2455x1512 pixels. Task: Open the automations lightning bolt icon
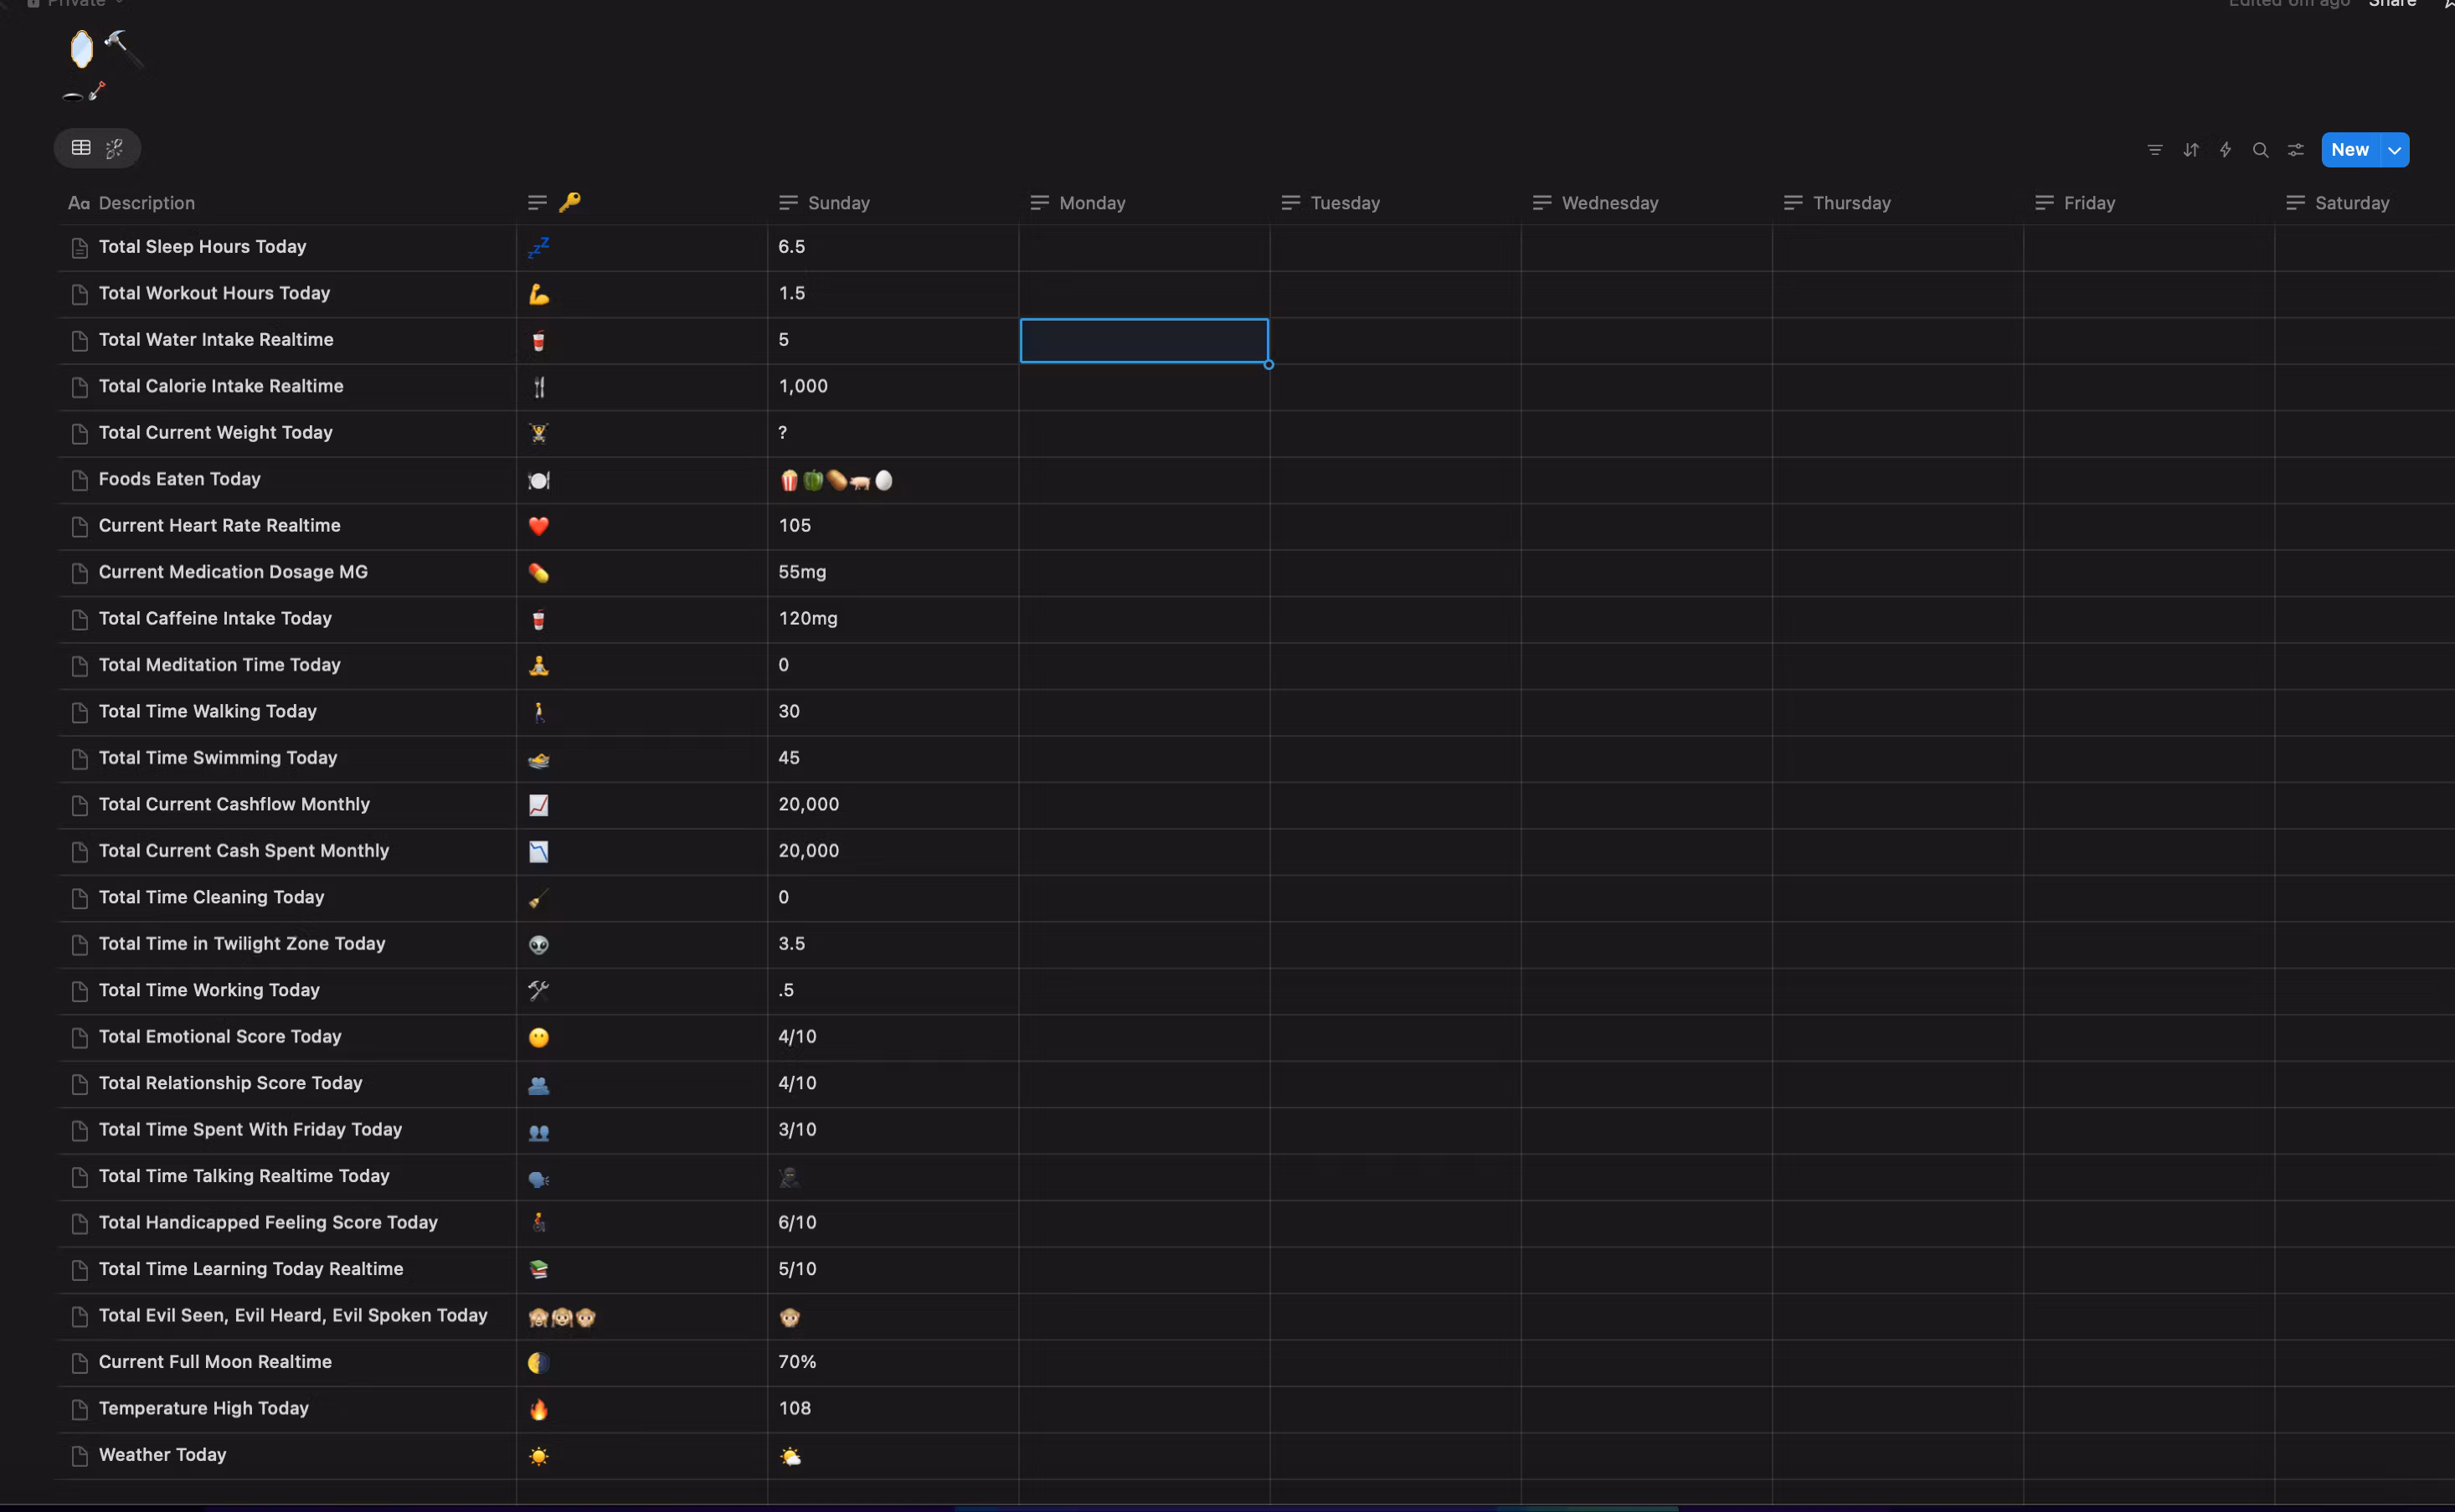(x=2225, y=150)
